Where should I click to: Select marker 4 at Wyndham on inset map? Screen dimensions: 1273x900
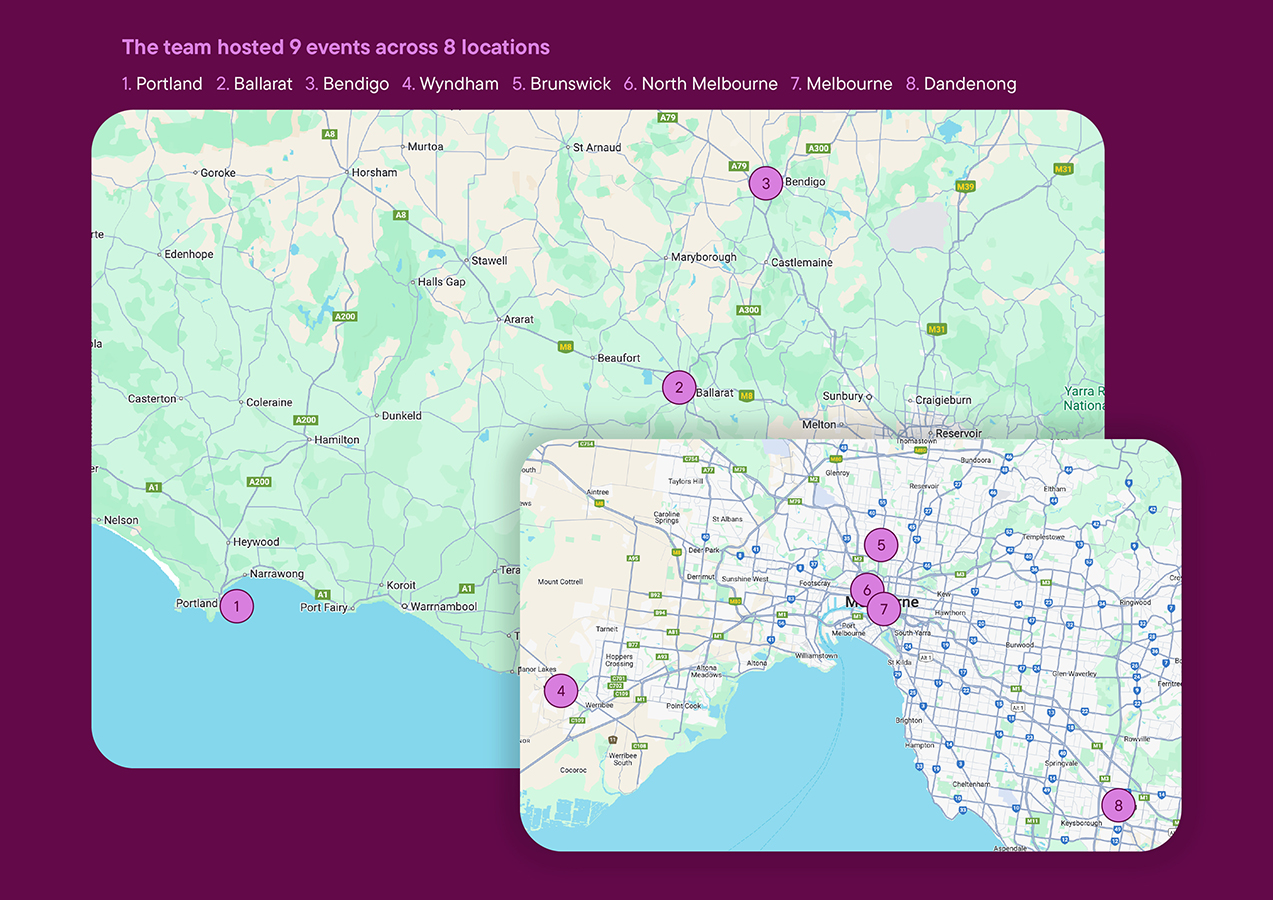pyautogui.click(x=561, y=690)
